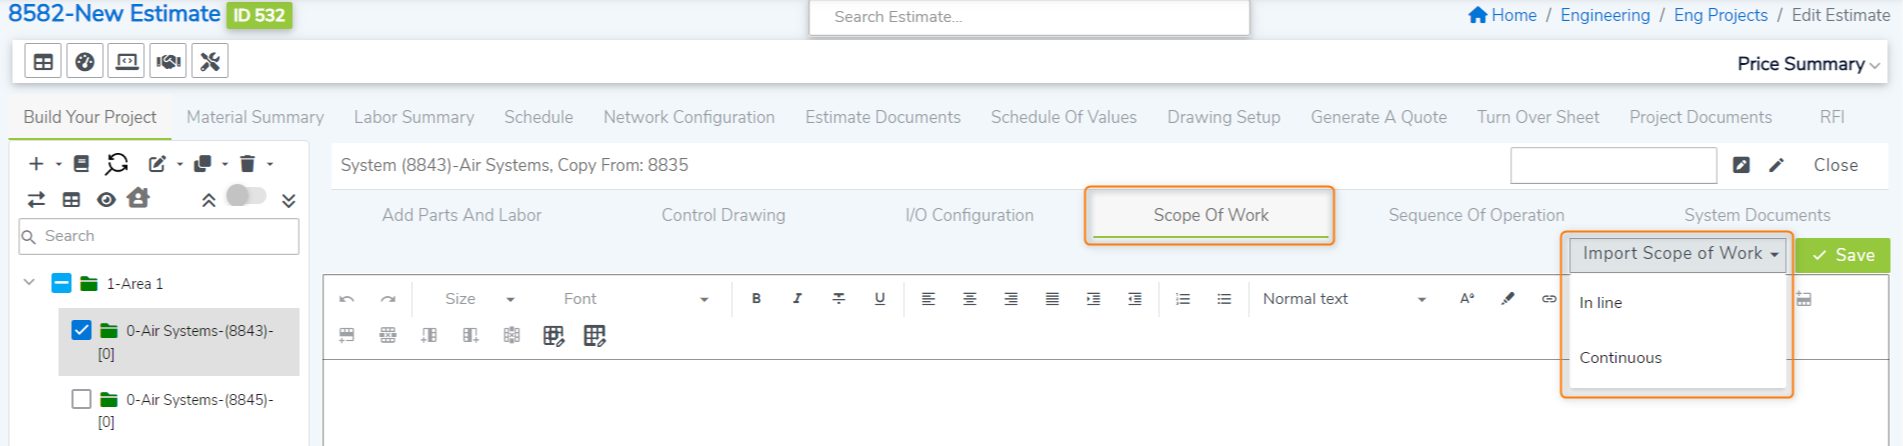
Task: Select Continuous from the import menu
Action: pos(1620,358)
